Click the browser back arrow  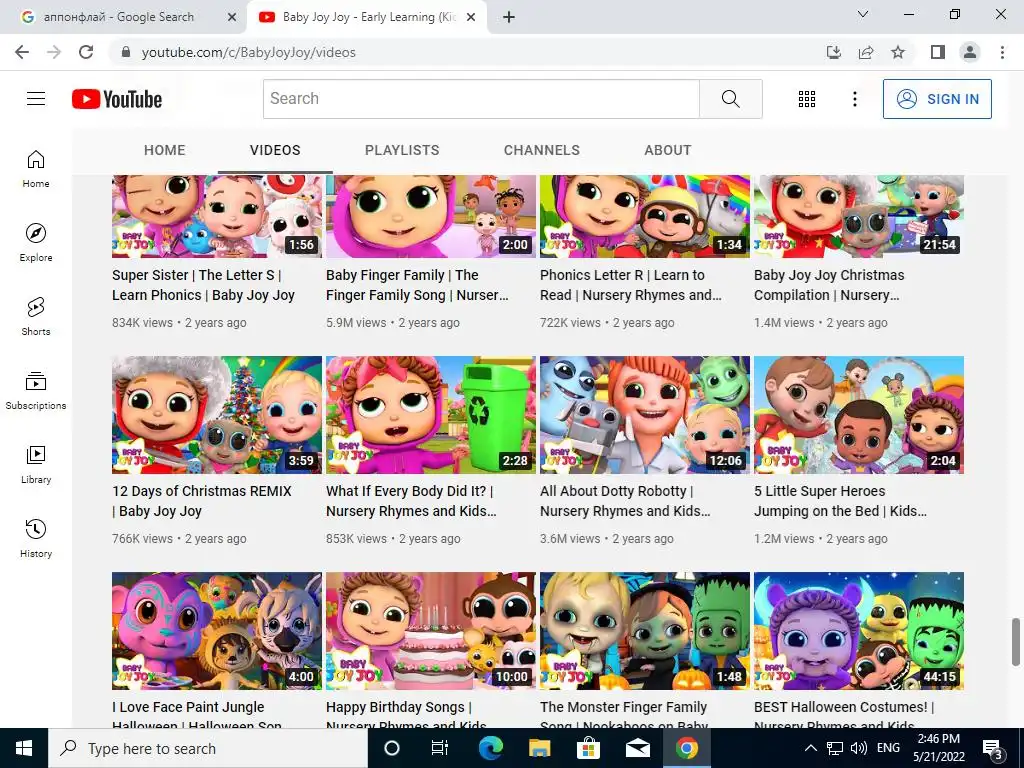coord(22,52)
